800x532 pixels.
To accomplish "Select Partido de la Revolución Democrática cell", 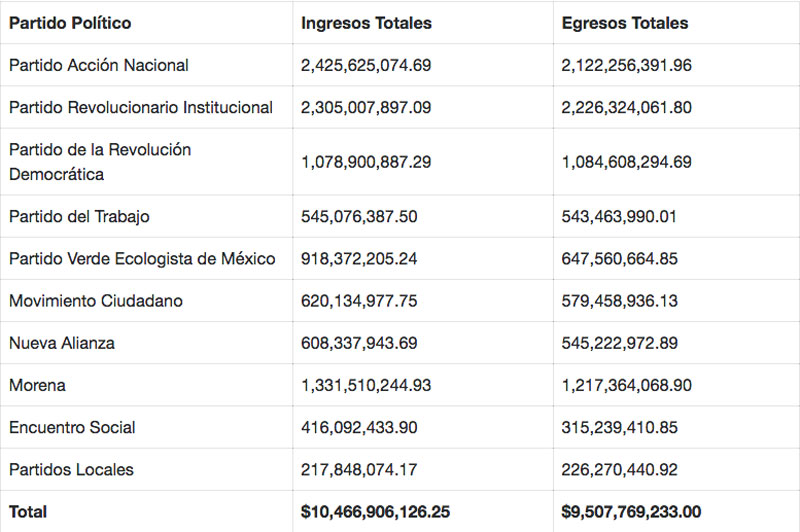I will click(100, 162).
